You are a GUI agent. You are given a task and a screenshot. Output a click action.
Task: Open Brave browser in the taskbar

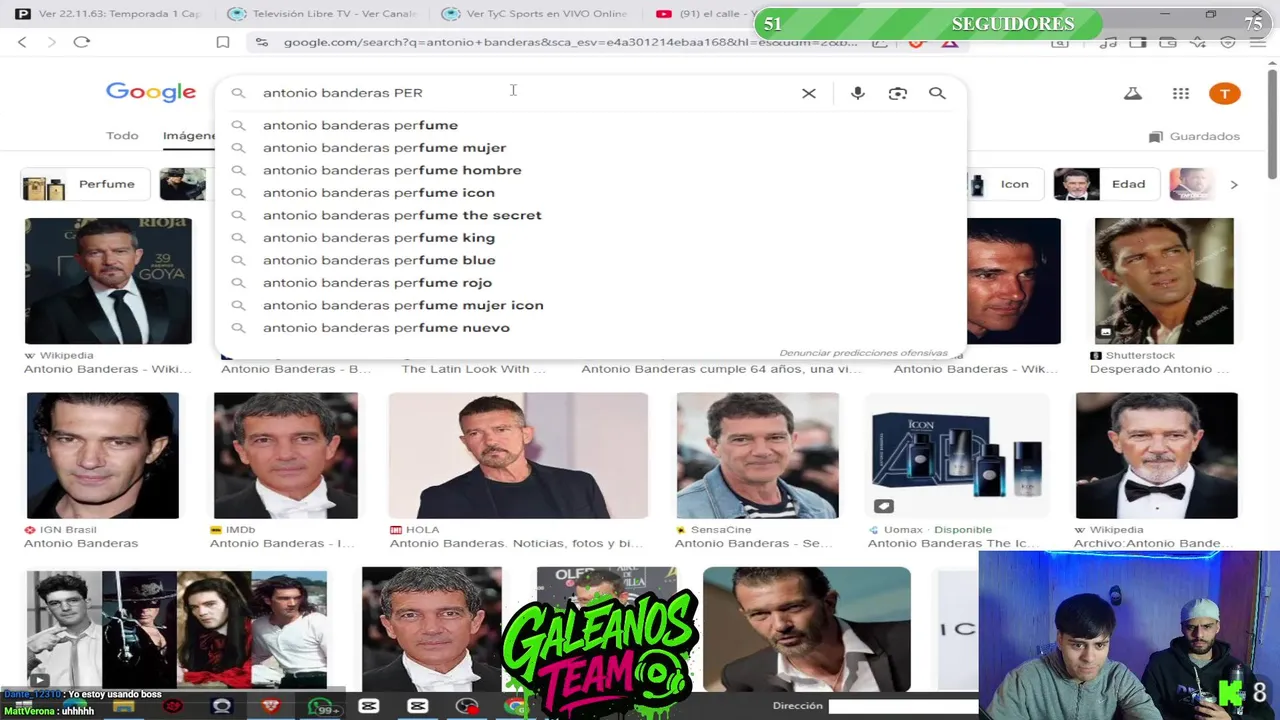pos(271,706)
